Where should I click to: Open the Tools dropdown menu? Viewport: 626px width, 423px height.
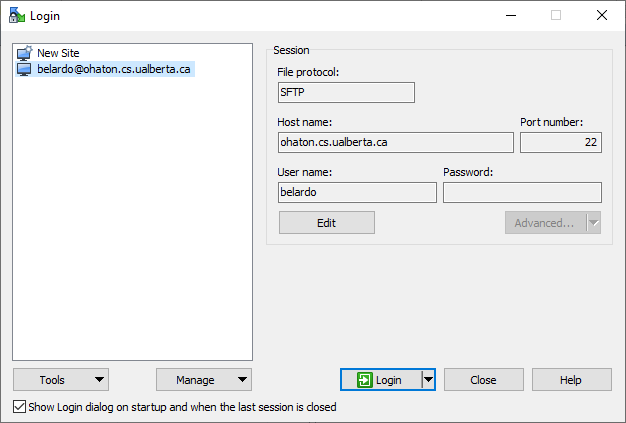pyautogui.click(x=61, y=380)
